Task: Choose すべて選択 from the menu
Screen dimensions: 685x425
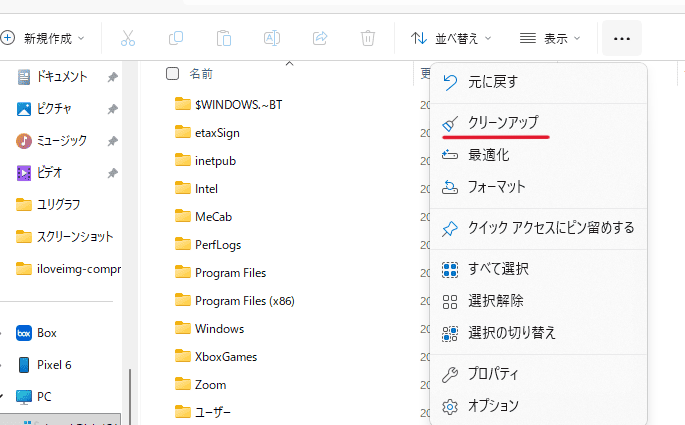Action: pyautogui.click(x=538, y=269)
